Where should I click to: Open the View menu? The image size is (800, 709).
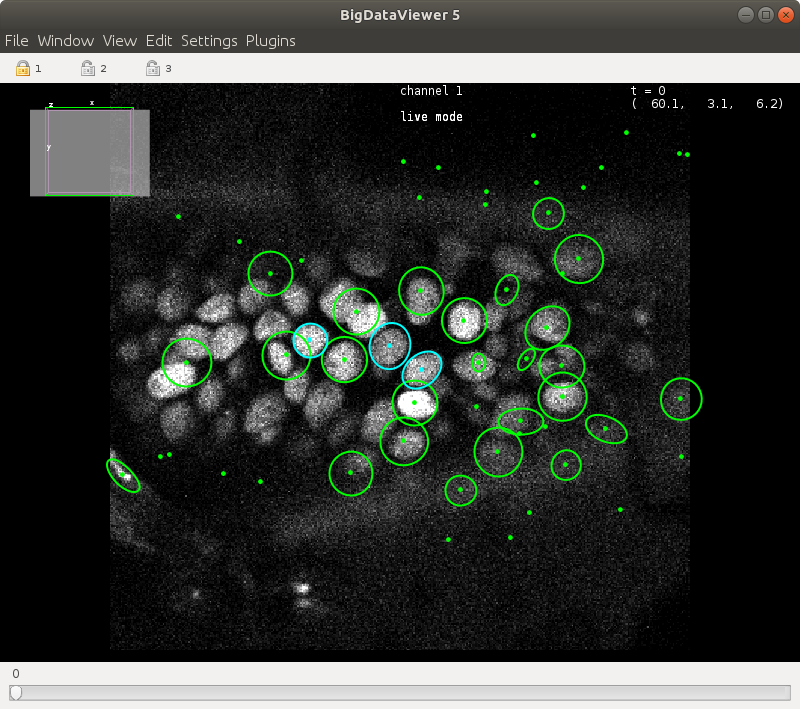120,41
